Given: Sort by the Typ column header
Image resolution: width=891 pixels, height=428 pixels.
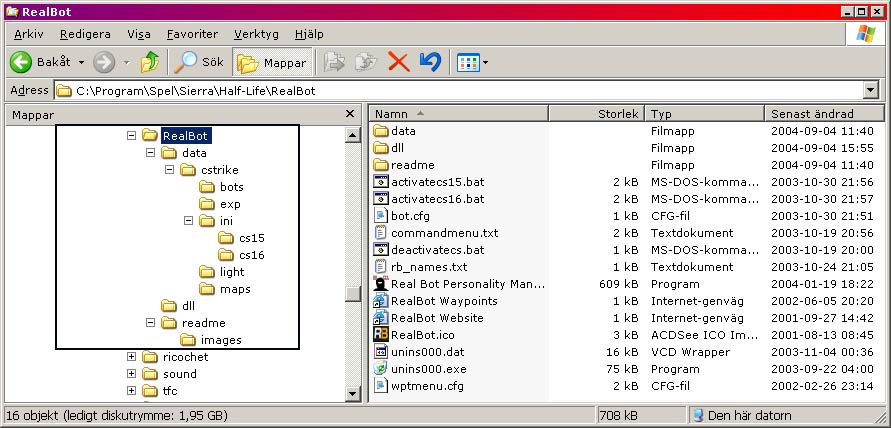Looking at the screenshot, I should tap(705, 114).
